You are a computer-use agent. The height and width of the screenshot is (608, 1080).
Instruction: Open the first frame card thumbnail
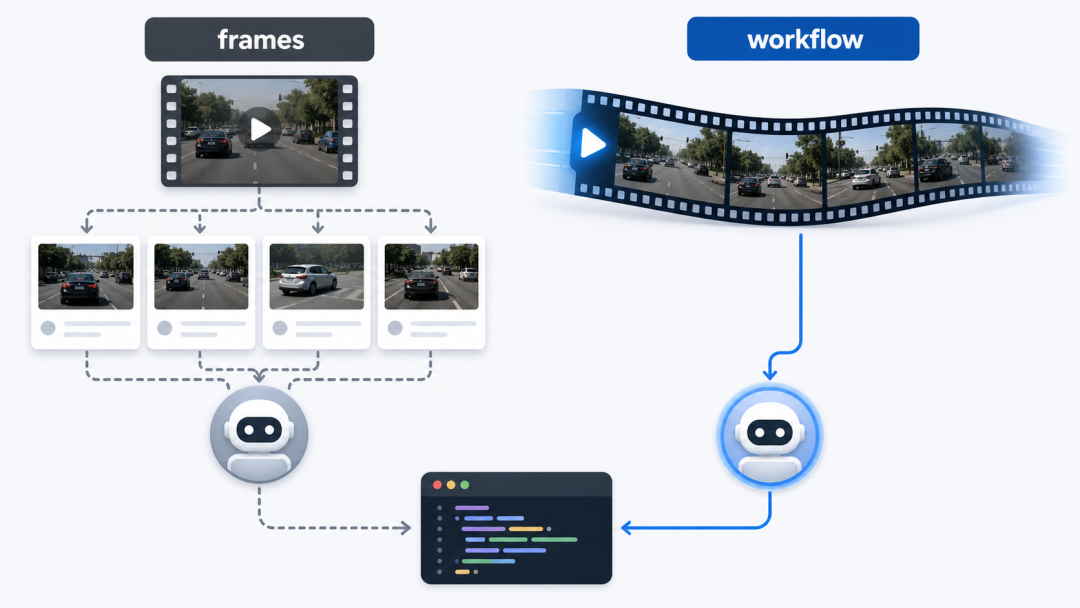click(x=86, y=276)
